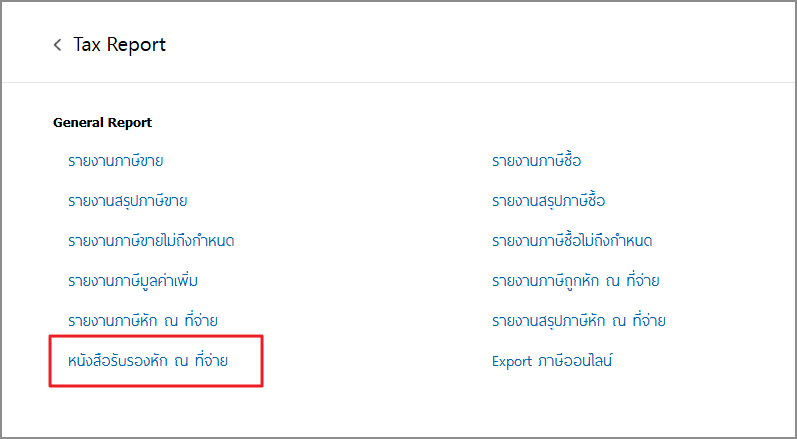Click the General Report section heading
This screenshot has width=797, height=439.
pyautogui.click(x=102, y=123)
